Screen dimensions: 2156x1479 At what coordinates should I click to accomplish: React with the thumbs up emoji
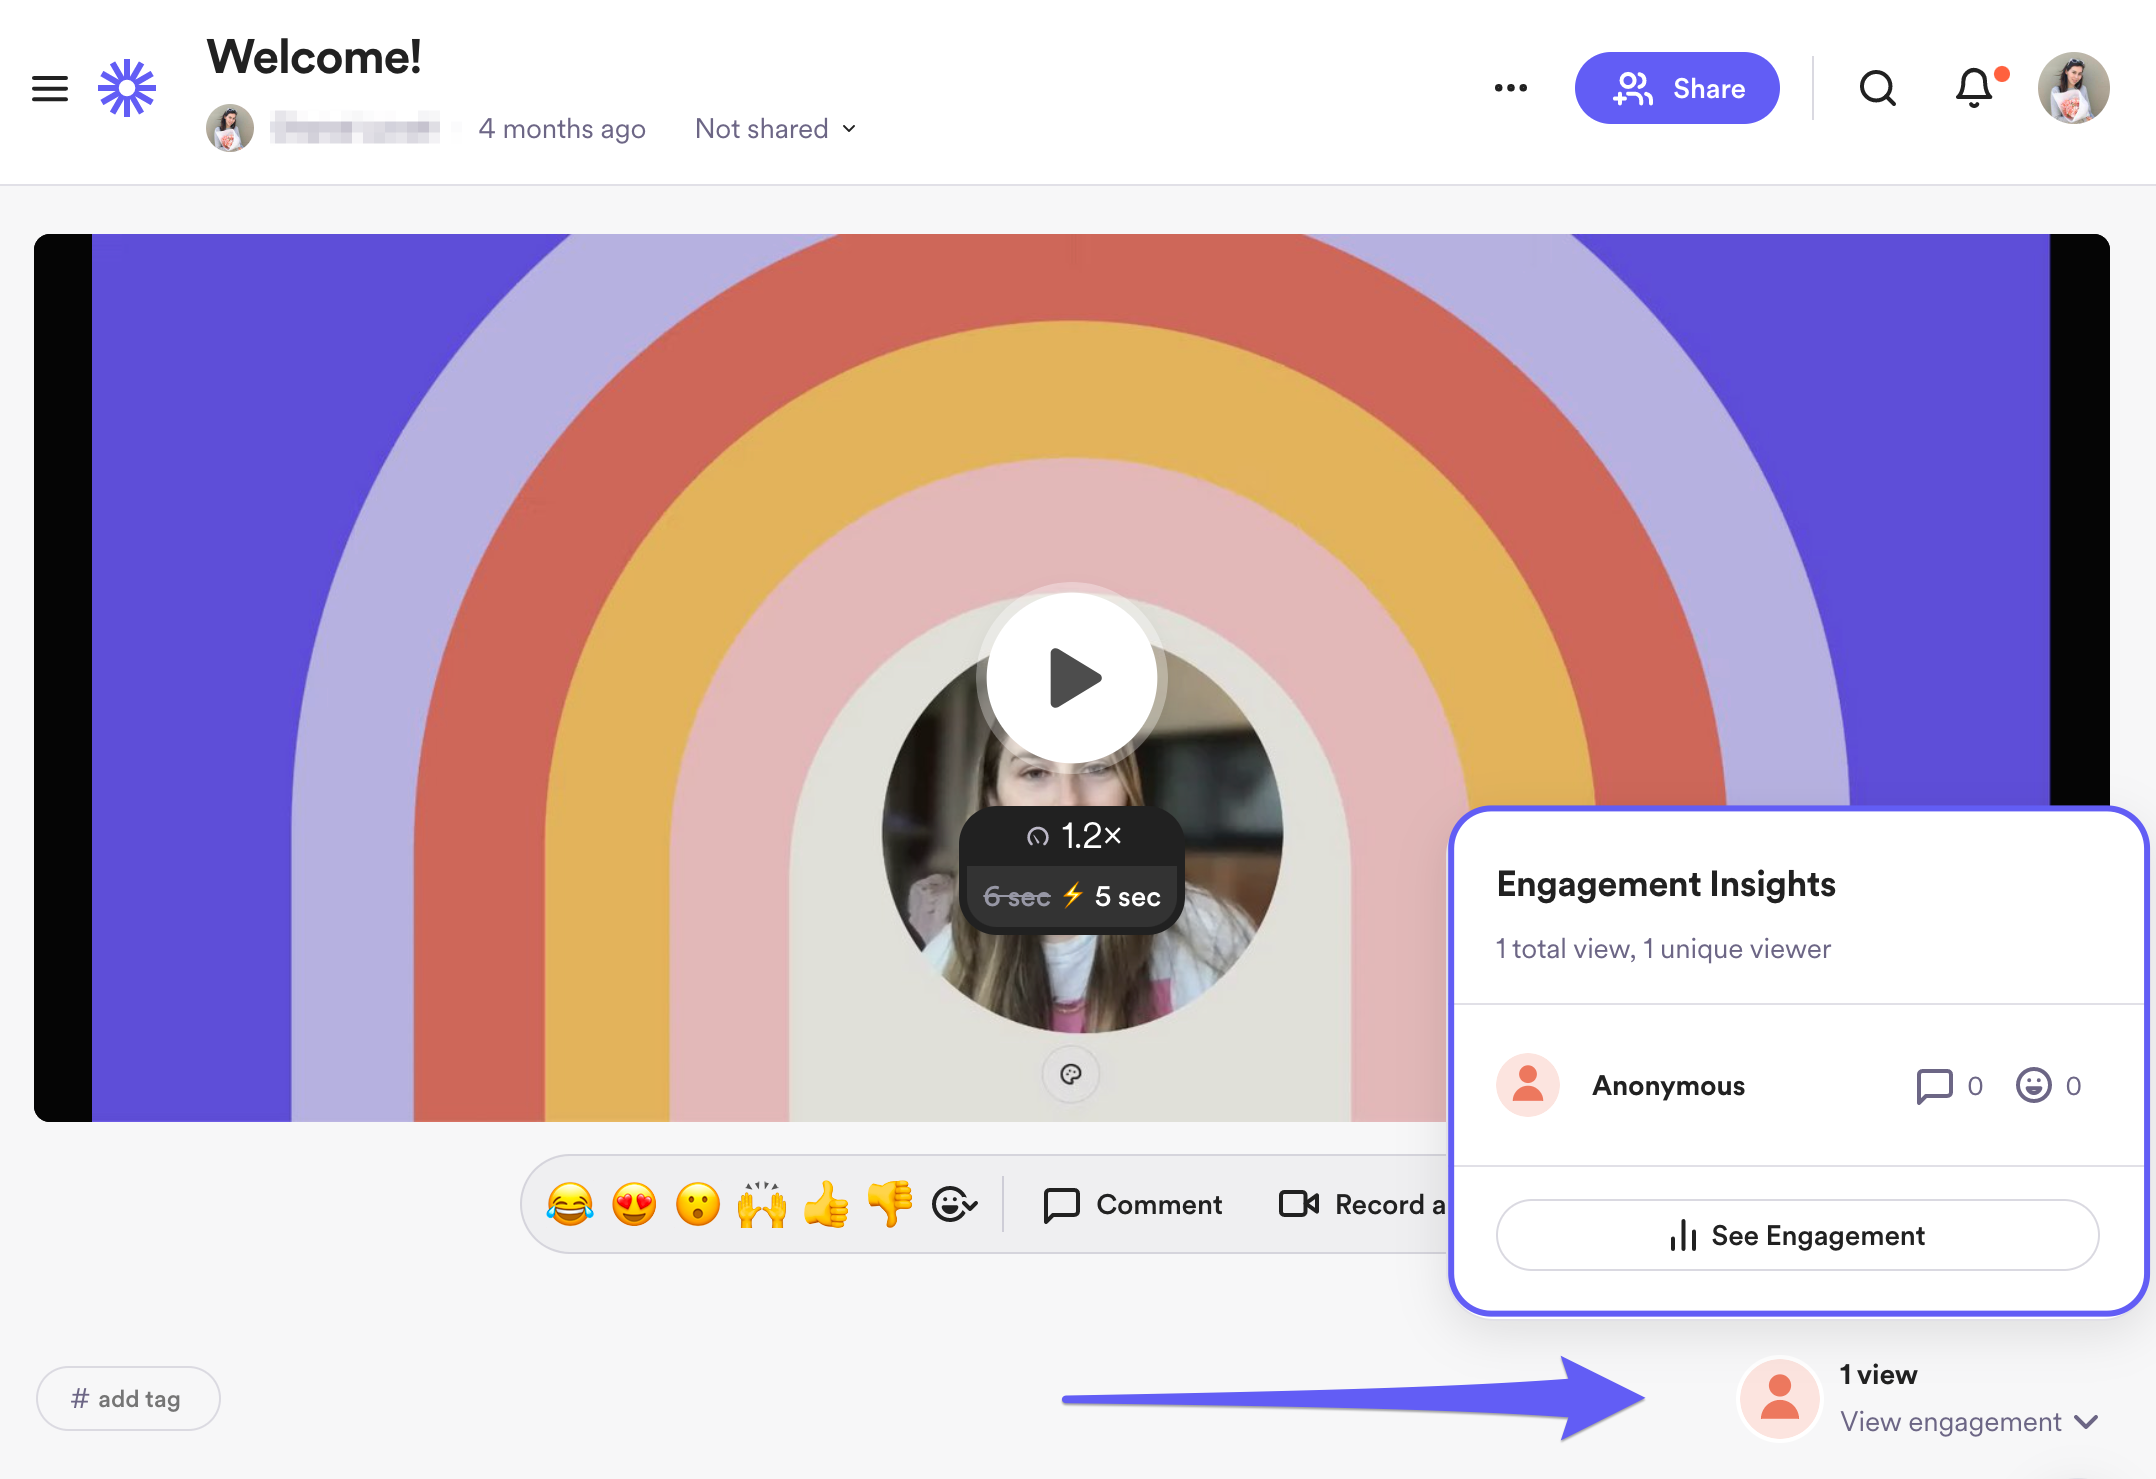click(x=826, y=1204)
